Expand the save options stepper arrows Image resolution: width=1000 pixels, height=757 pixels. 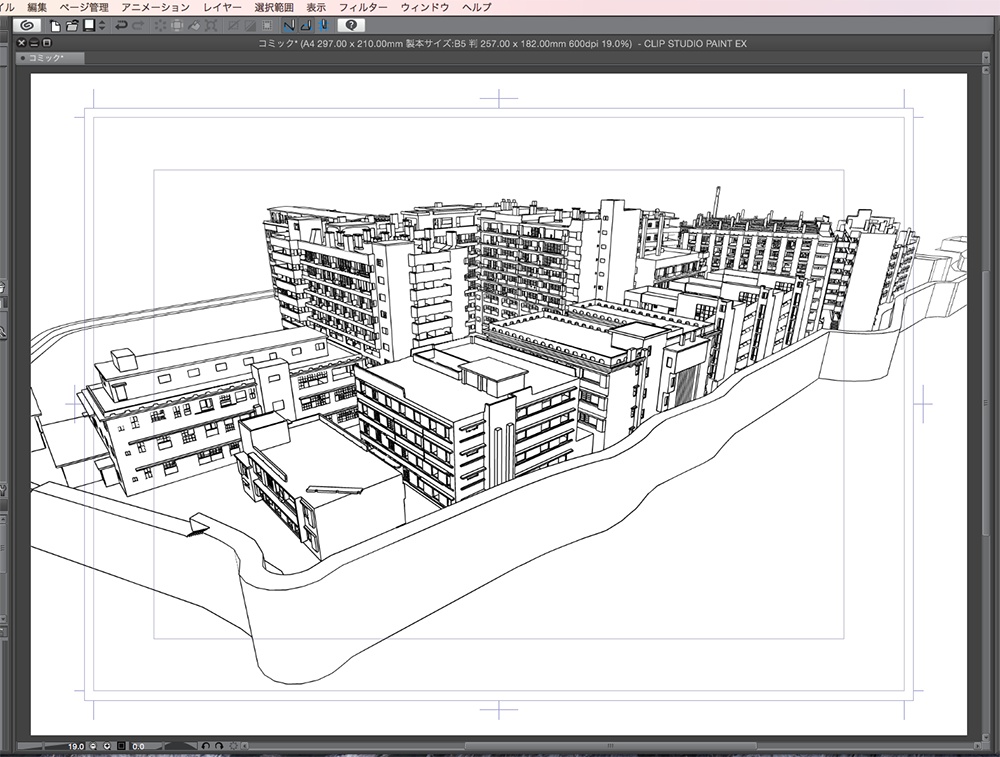(x=102, y=24)
